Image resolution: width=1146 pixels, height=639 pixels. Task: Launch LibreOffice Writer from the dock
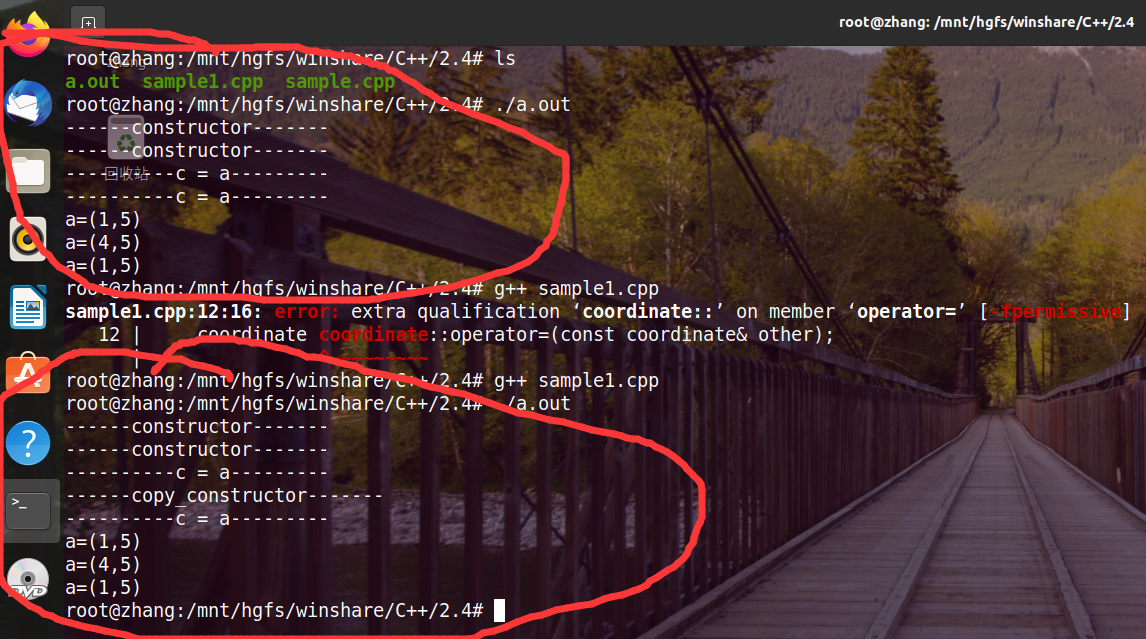(x=28, y=307)
